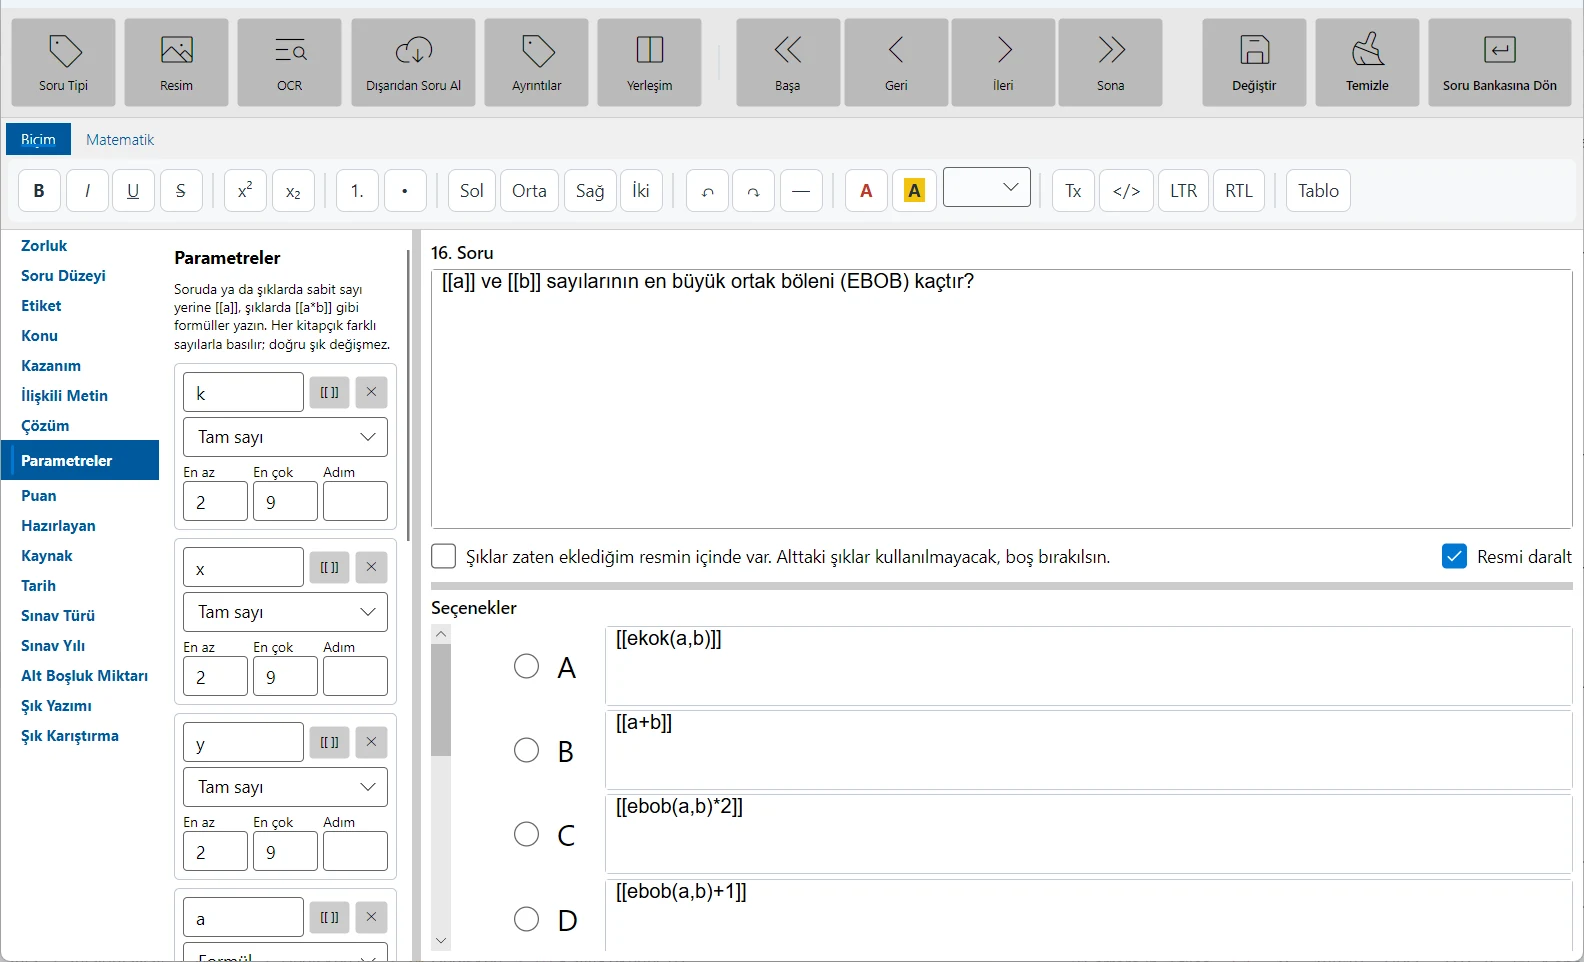The width and height of the screenshot is (1584, 962).
Task: Choose option D as correct answer
Action: tap(527, 919)
